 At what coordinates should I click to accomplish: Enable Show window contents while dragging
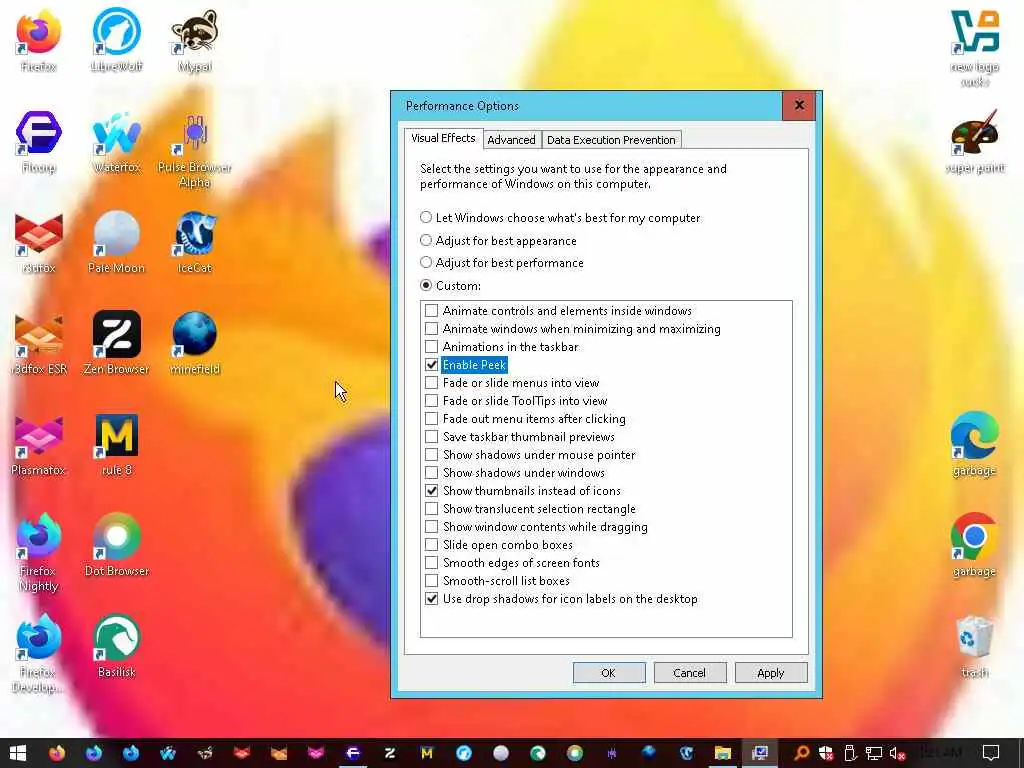coord(432,526)
